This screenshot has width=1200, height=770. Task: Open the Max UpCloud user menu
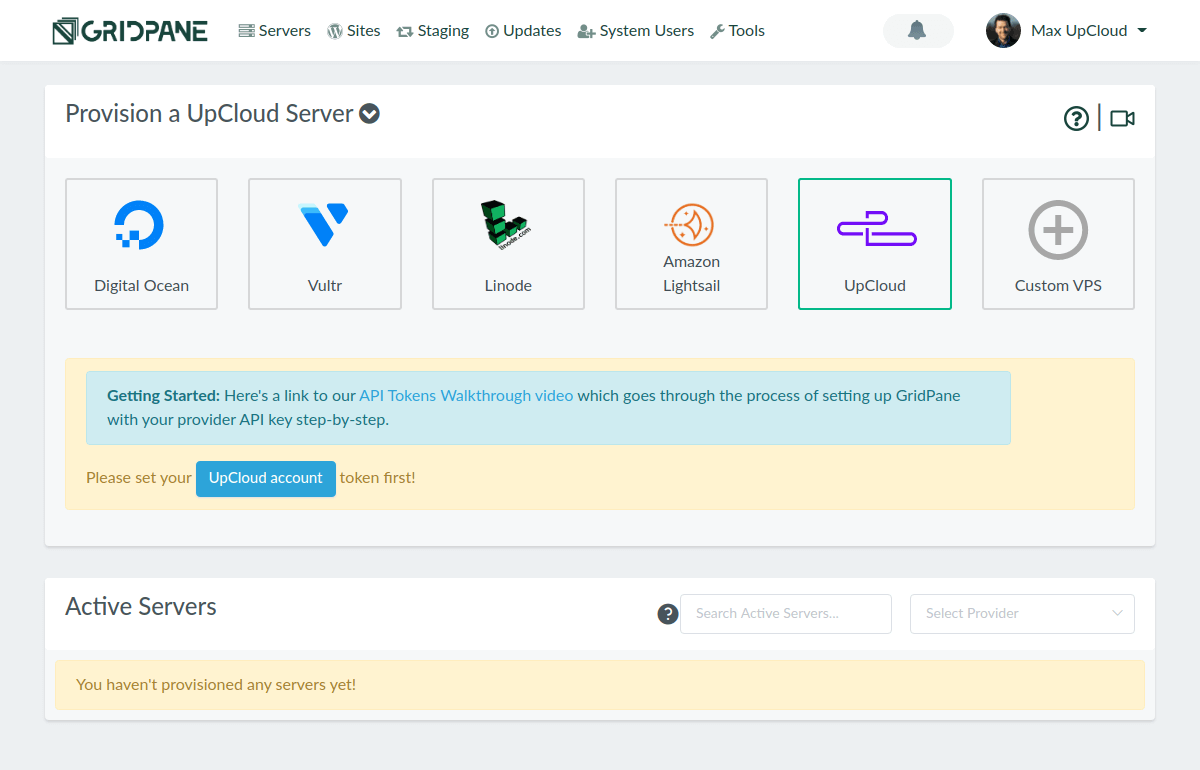click(x=1067, y=31)
